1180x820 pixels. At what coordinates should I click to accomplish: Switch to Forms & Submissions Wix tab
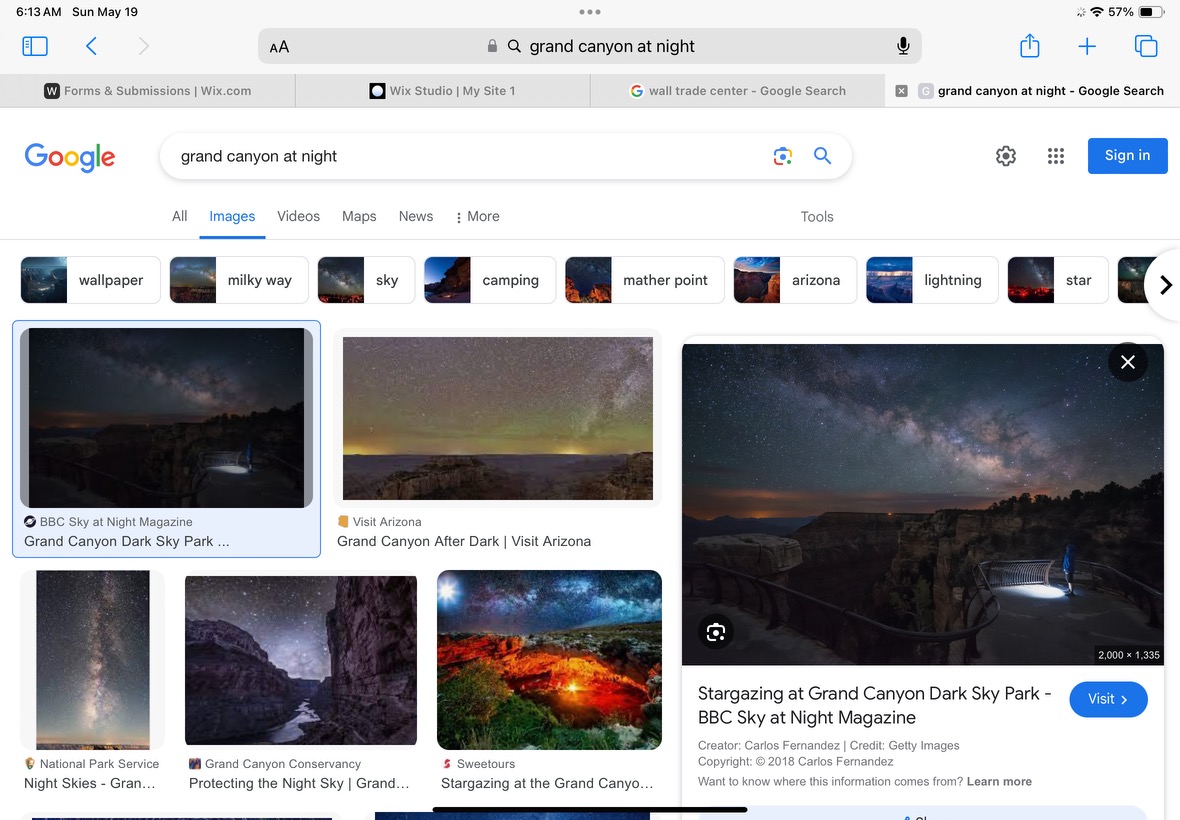(x=148, y=91)
